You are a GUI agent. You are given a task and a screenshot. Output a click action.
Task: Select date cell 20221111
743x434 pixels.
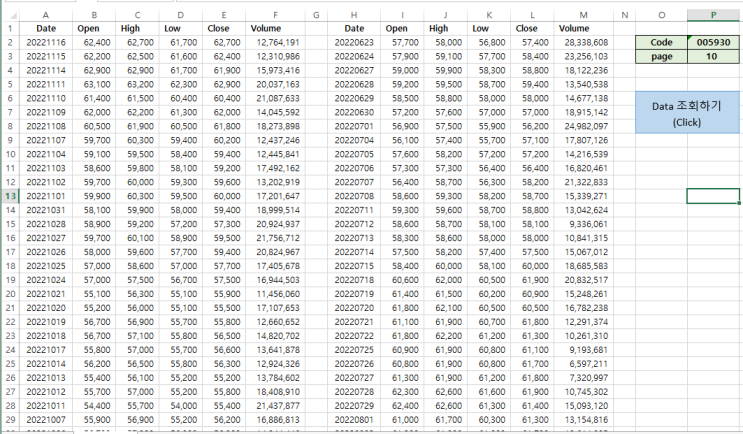[46, 84]
